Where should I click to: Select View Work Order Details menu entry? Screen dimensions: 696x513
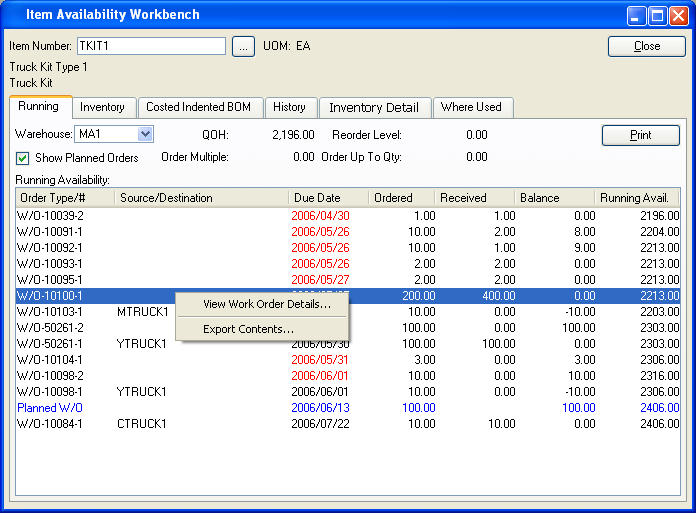(x=266, y=304)
